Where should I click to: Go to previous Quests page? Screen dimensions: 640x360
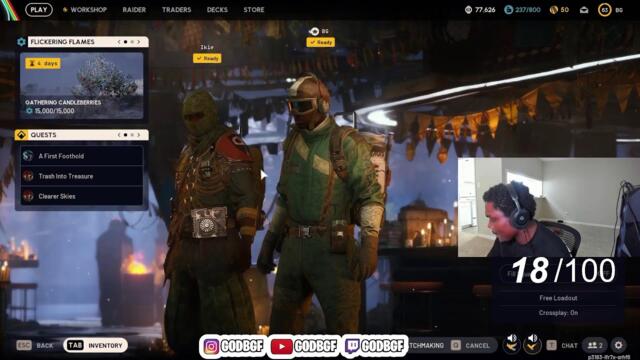[x=119, y=135]
